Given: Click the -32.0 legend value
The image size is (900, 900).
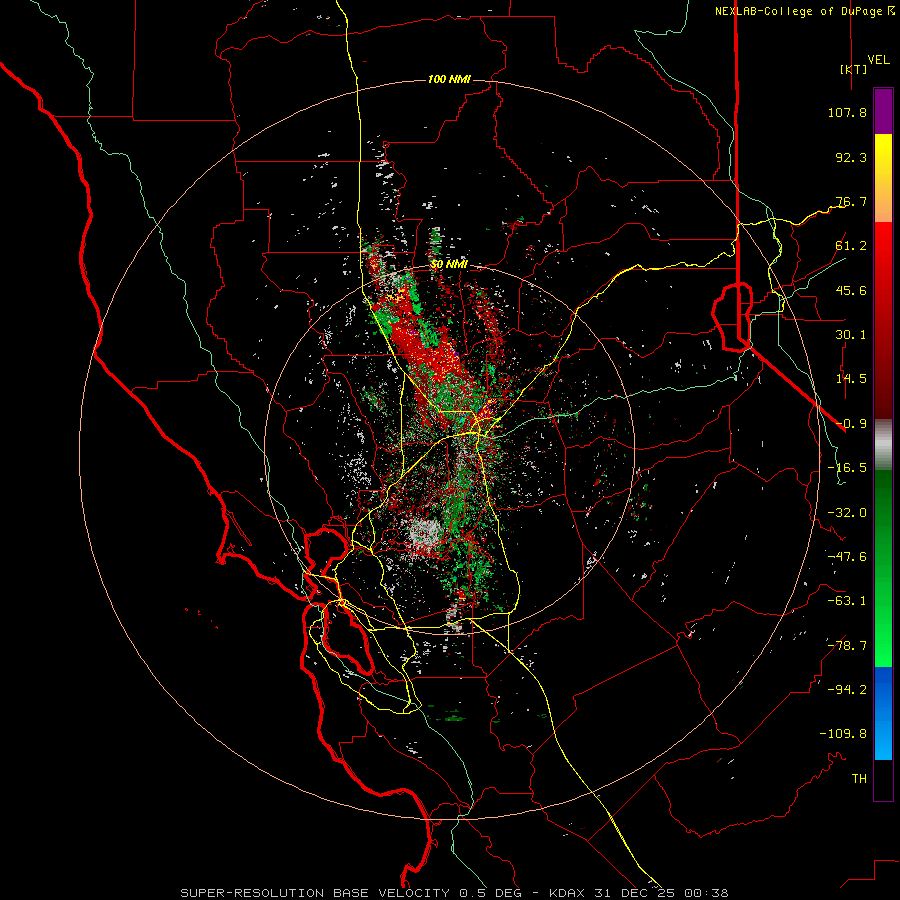Looking at the screenshot, I should click(x=847, y=513).
